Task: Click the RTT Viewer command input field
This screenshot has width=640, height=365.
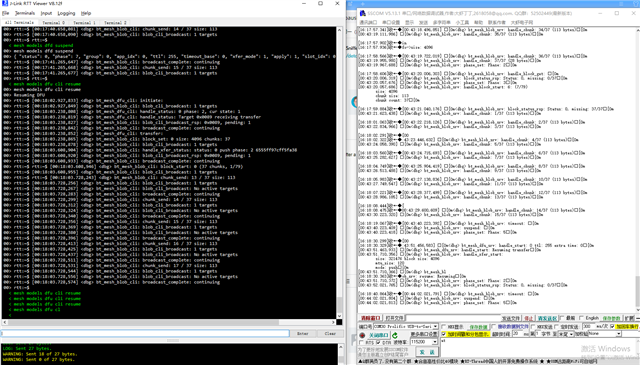Action: [x=145, y=334]
